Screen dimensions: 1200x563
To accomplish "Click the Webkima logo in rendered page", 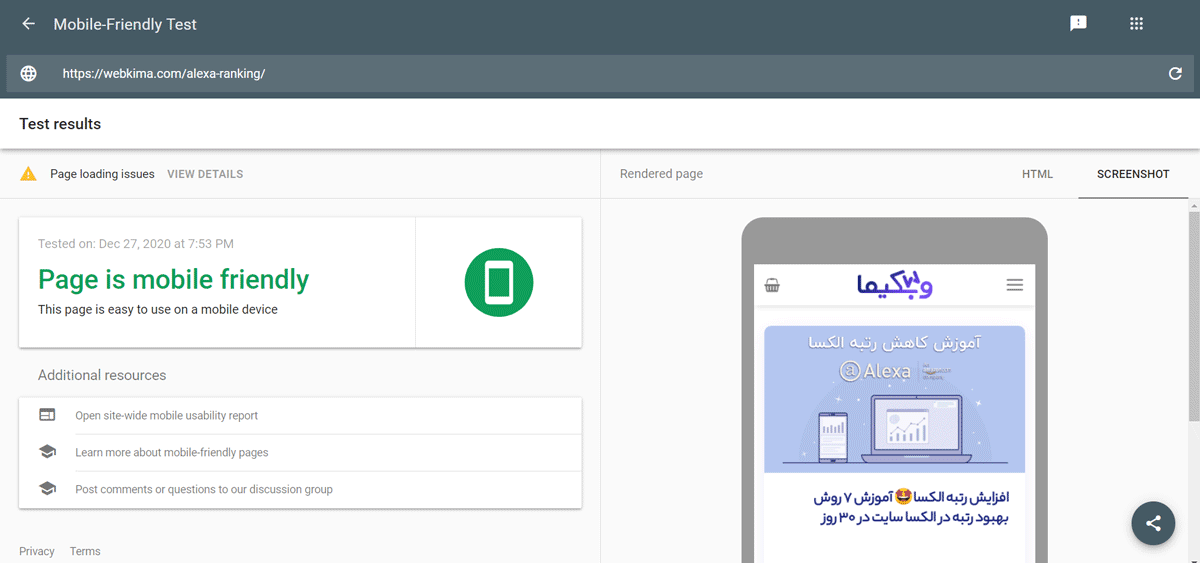I will (x=895, y=285).
